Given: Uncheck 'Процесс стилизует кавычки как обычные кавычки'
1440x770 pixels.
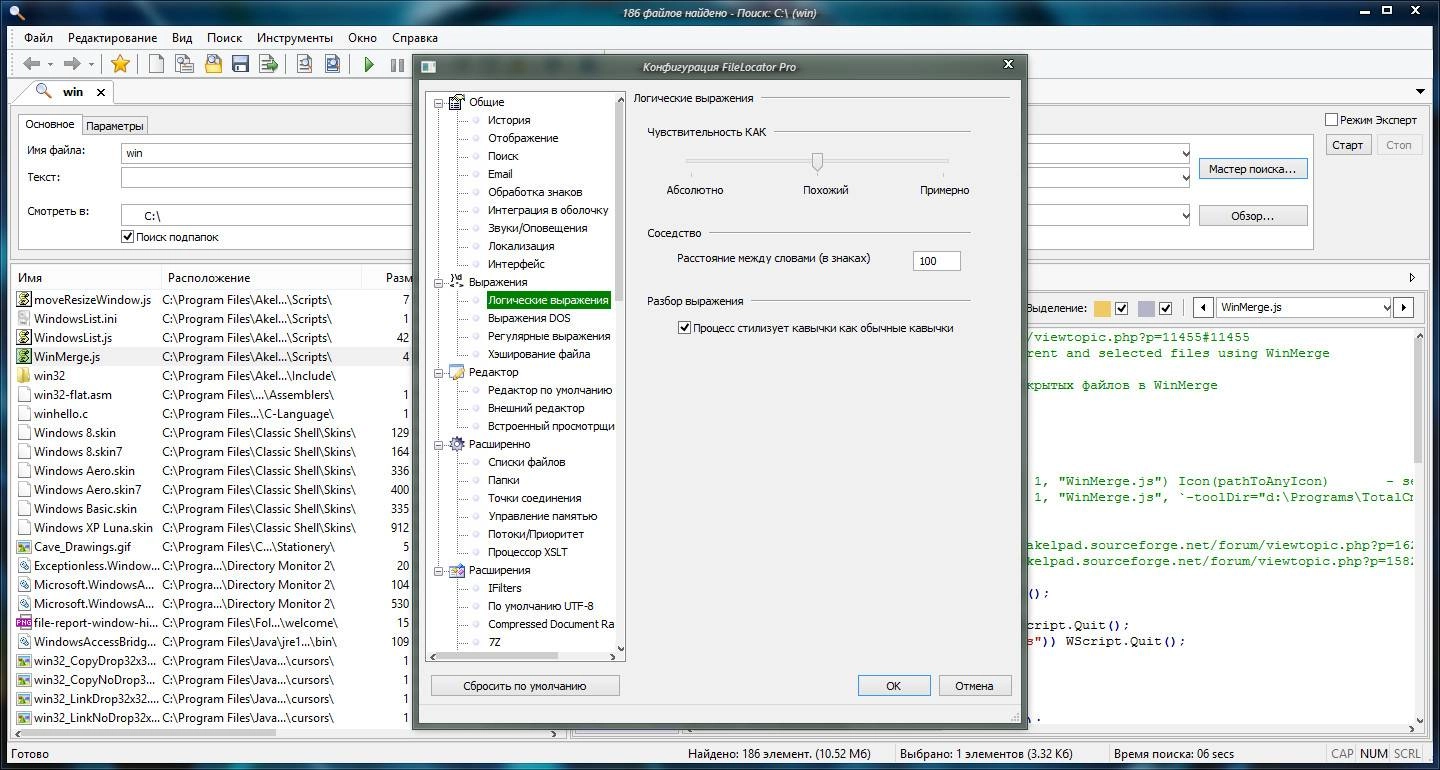Looking at the screenshot, I should point(684,328).
